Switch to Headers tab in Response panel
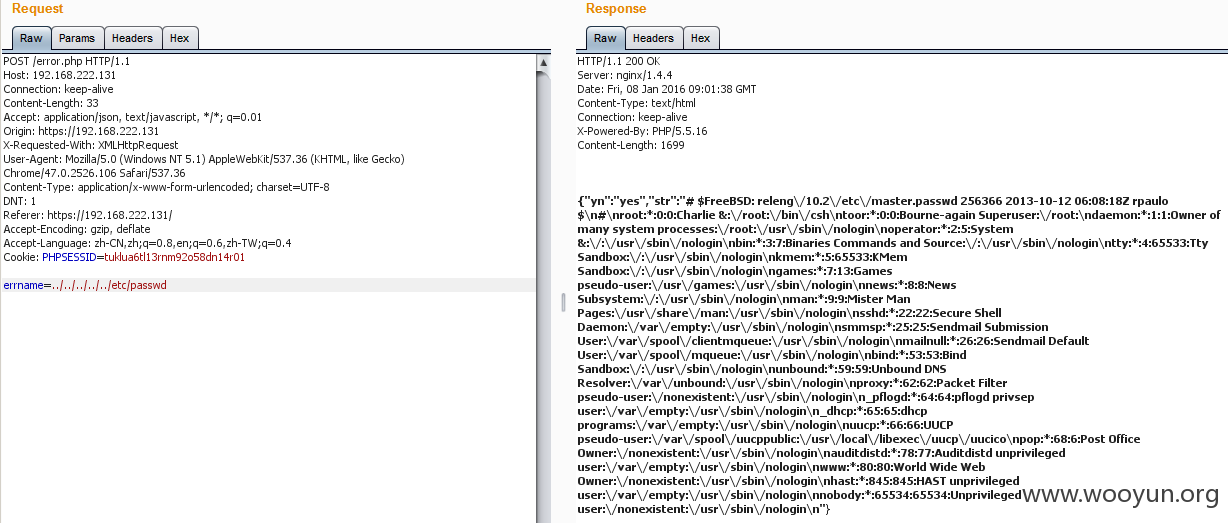 [653, 38]
